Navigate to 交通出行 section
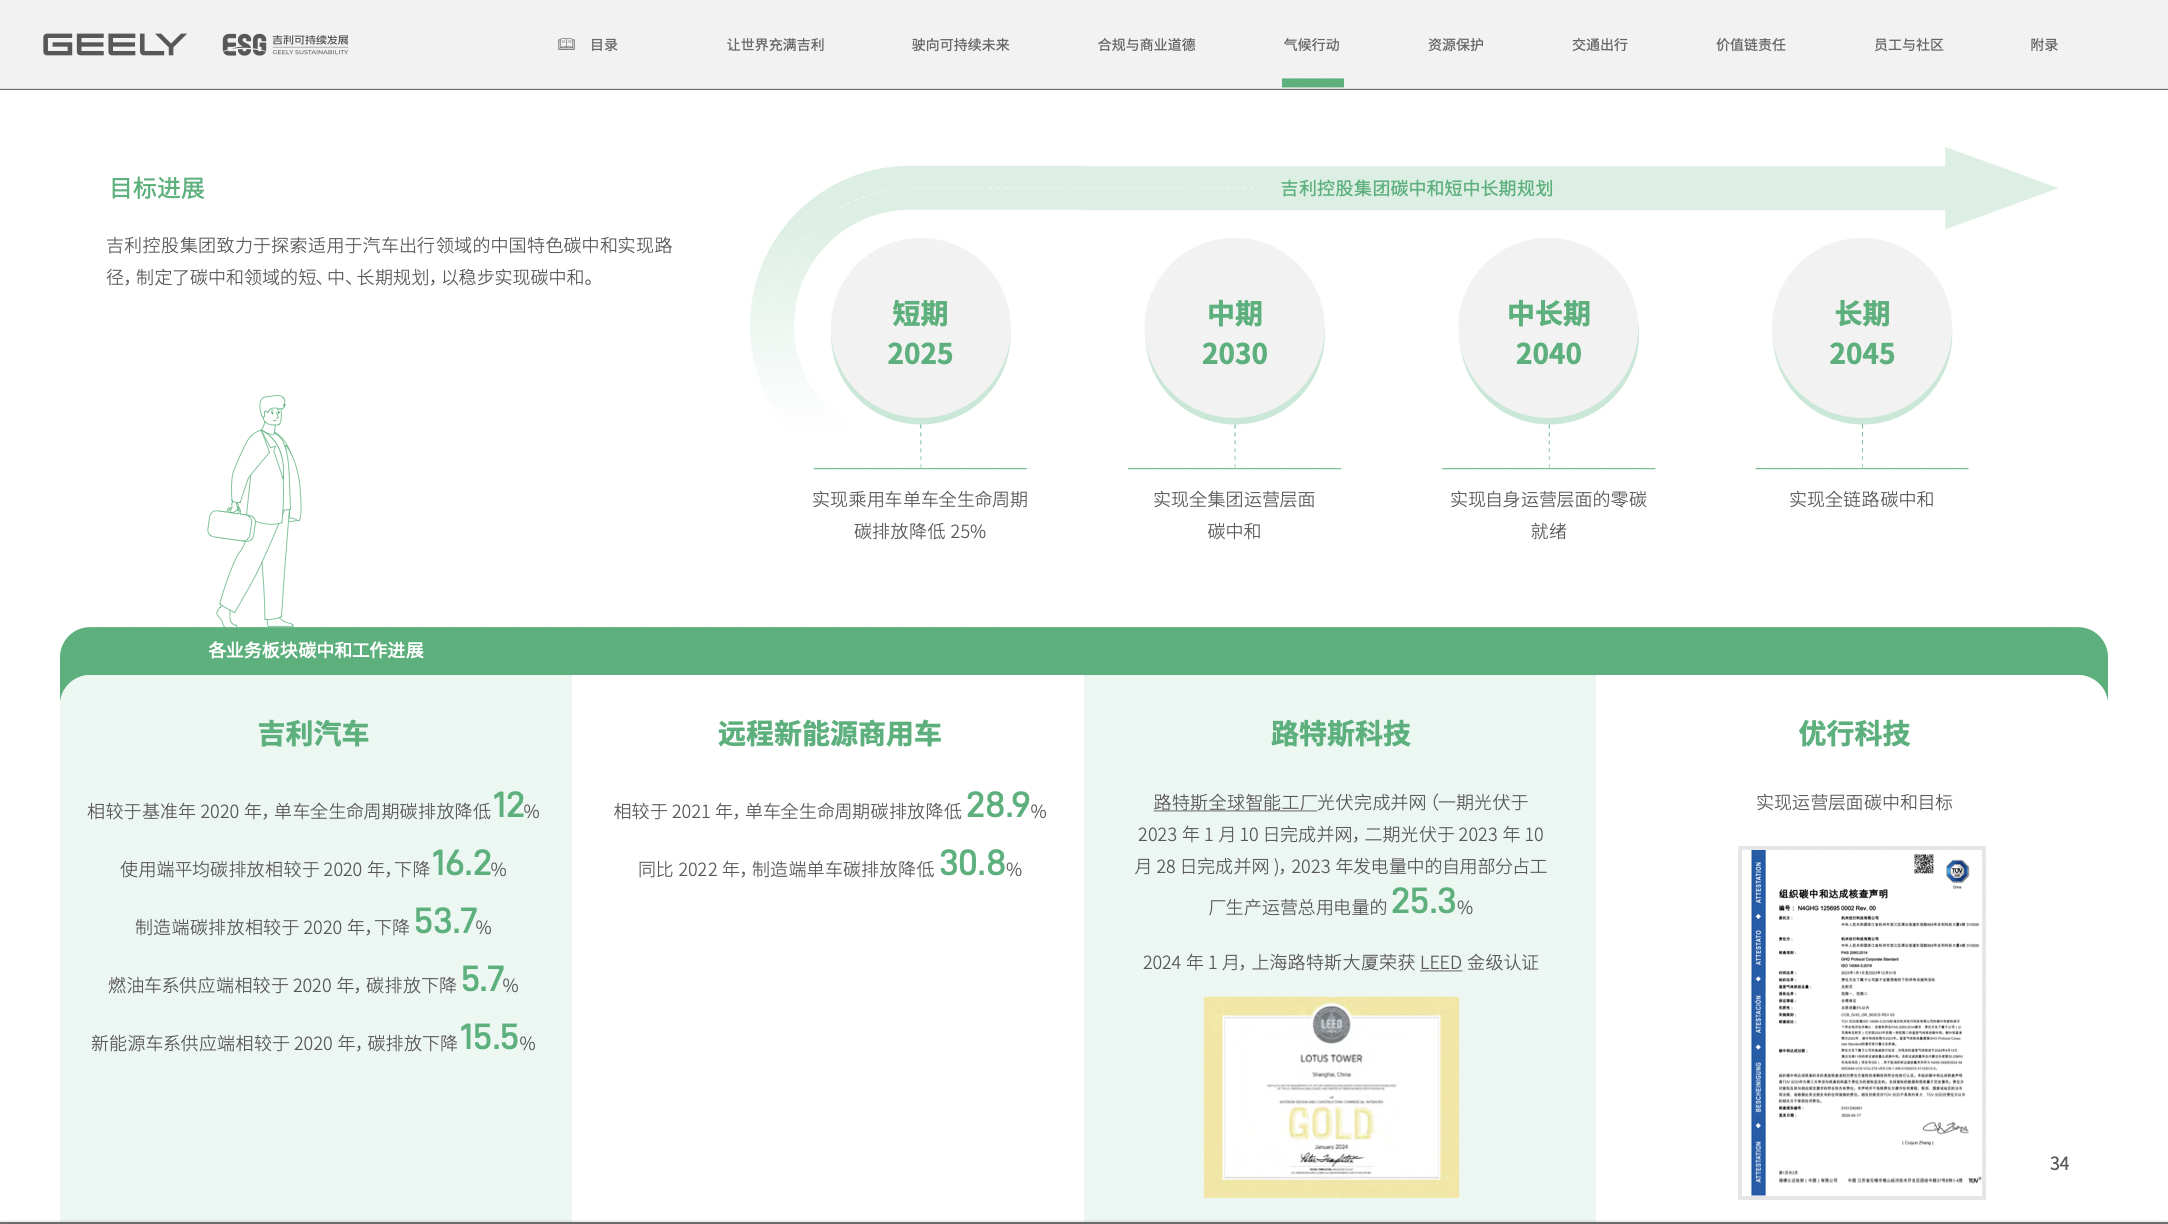Screen dimensions: 2168x1224 pos(1599,45)
